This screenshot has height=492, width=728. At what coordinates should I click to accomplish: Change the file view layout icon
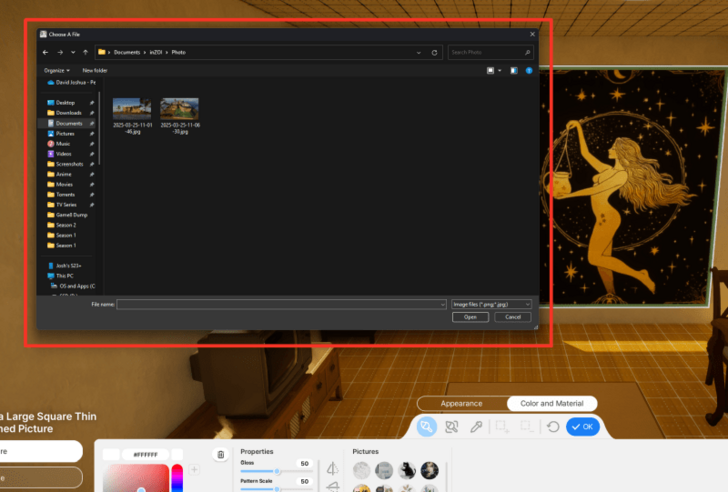[x=490, y=71]
